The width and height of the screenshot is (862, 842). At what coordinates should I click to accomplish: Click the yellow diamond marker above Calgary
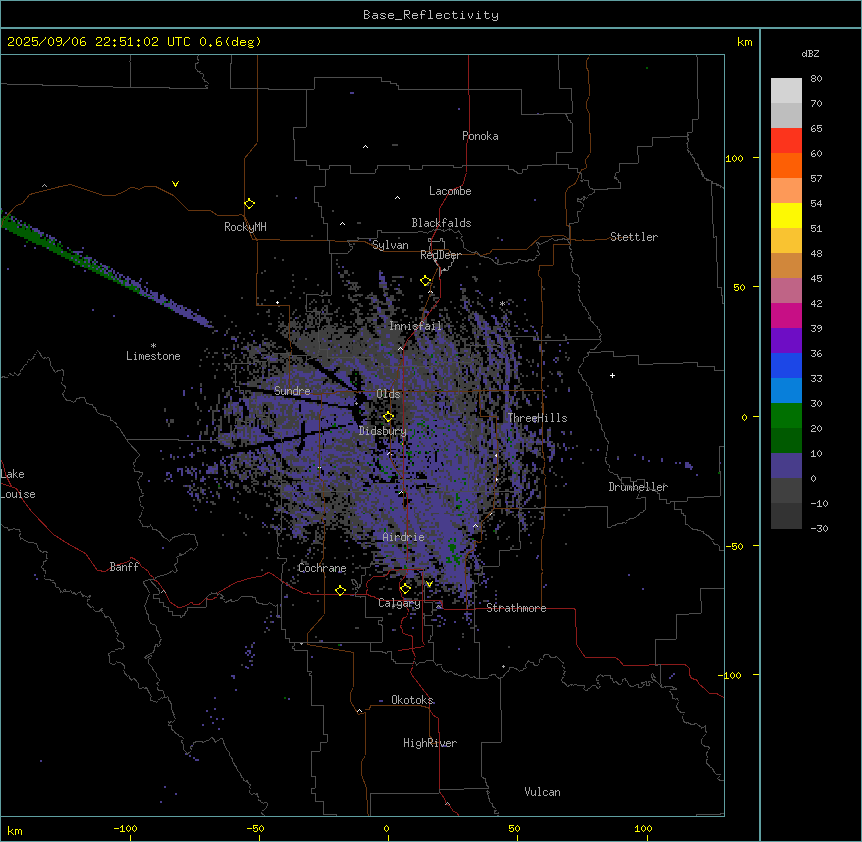tap(405, 589)
